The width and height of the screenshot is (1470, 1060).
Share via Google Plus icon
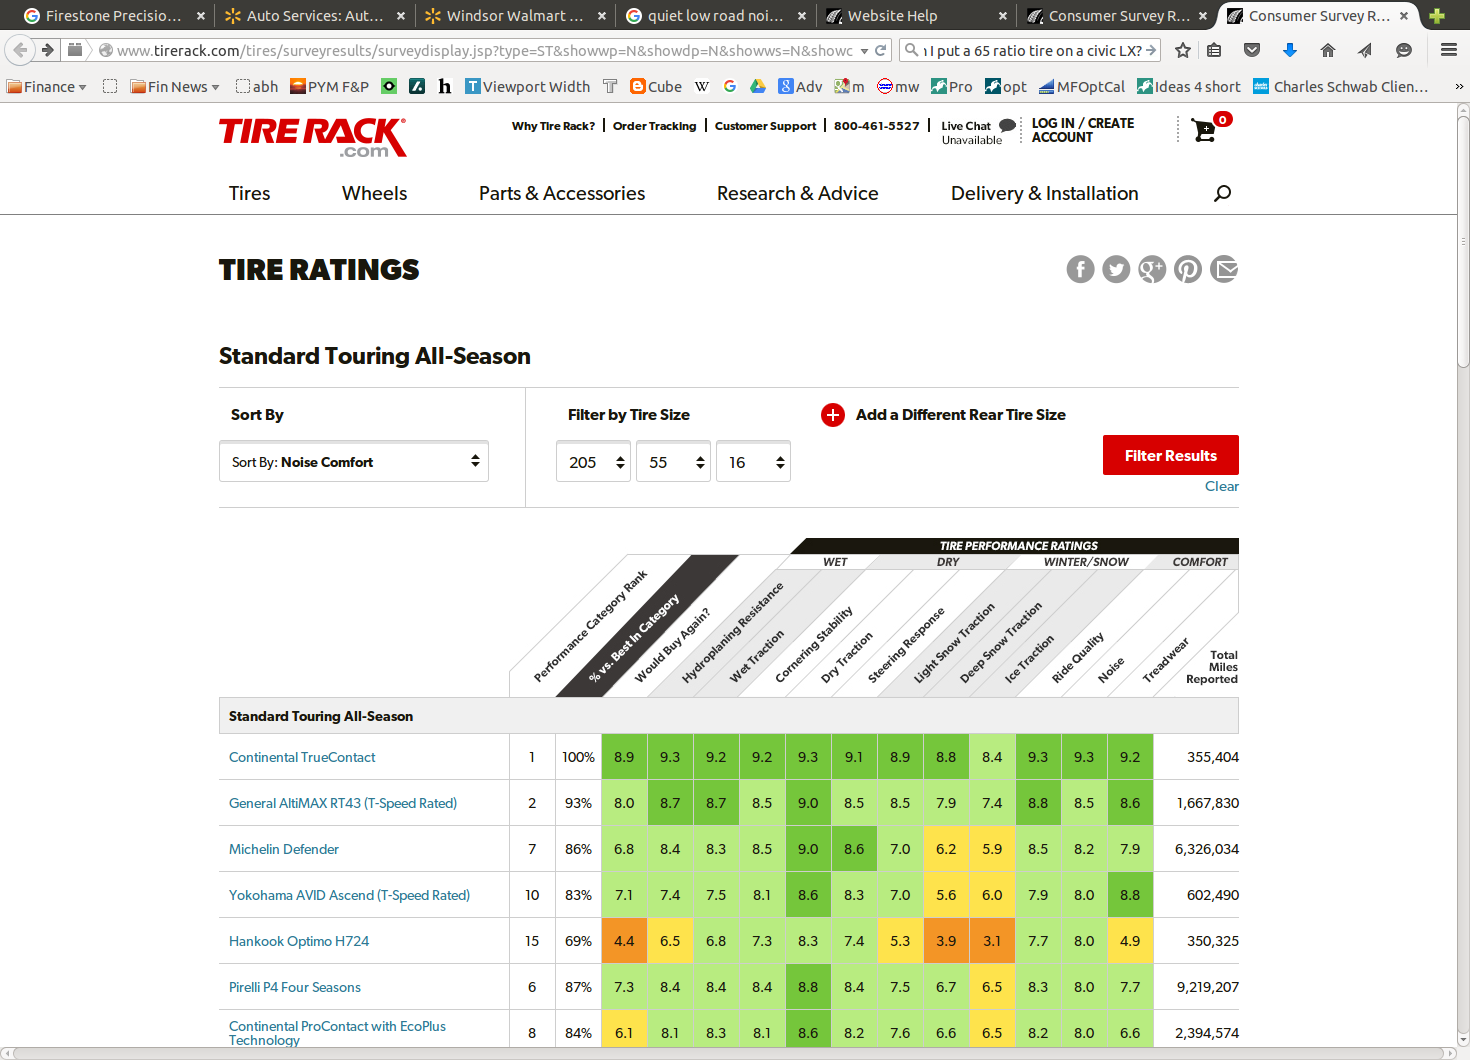click(1152, 269)
